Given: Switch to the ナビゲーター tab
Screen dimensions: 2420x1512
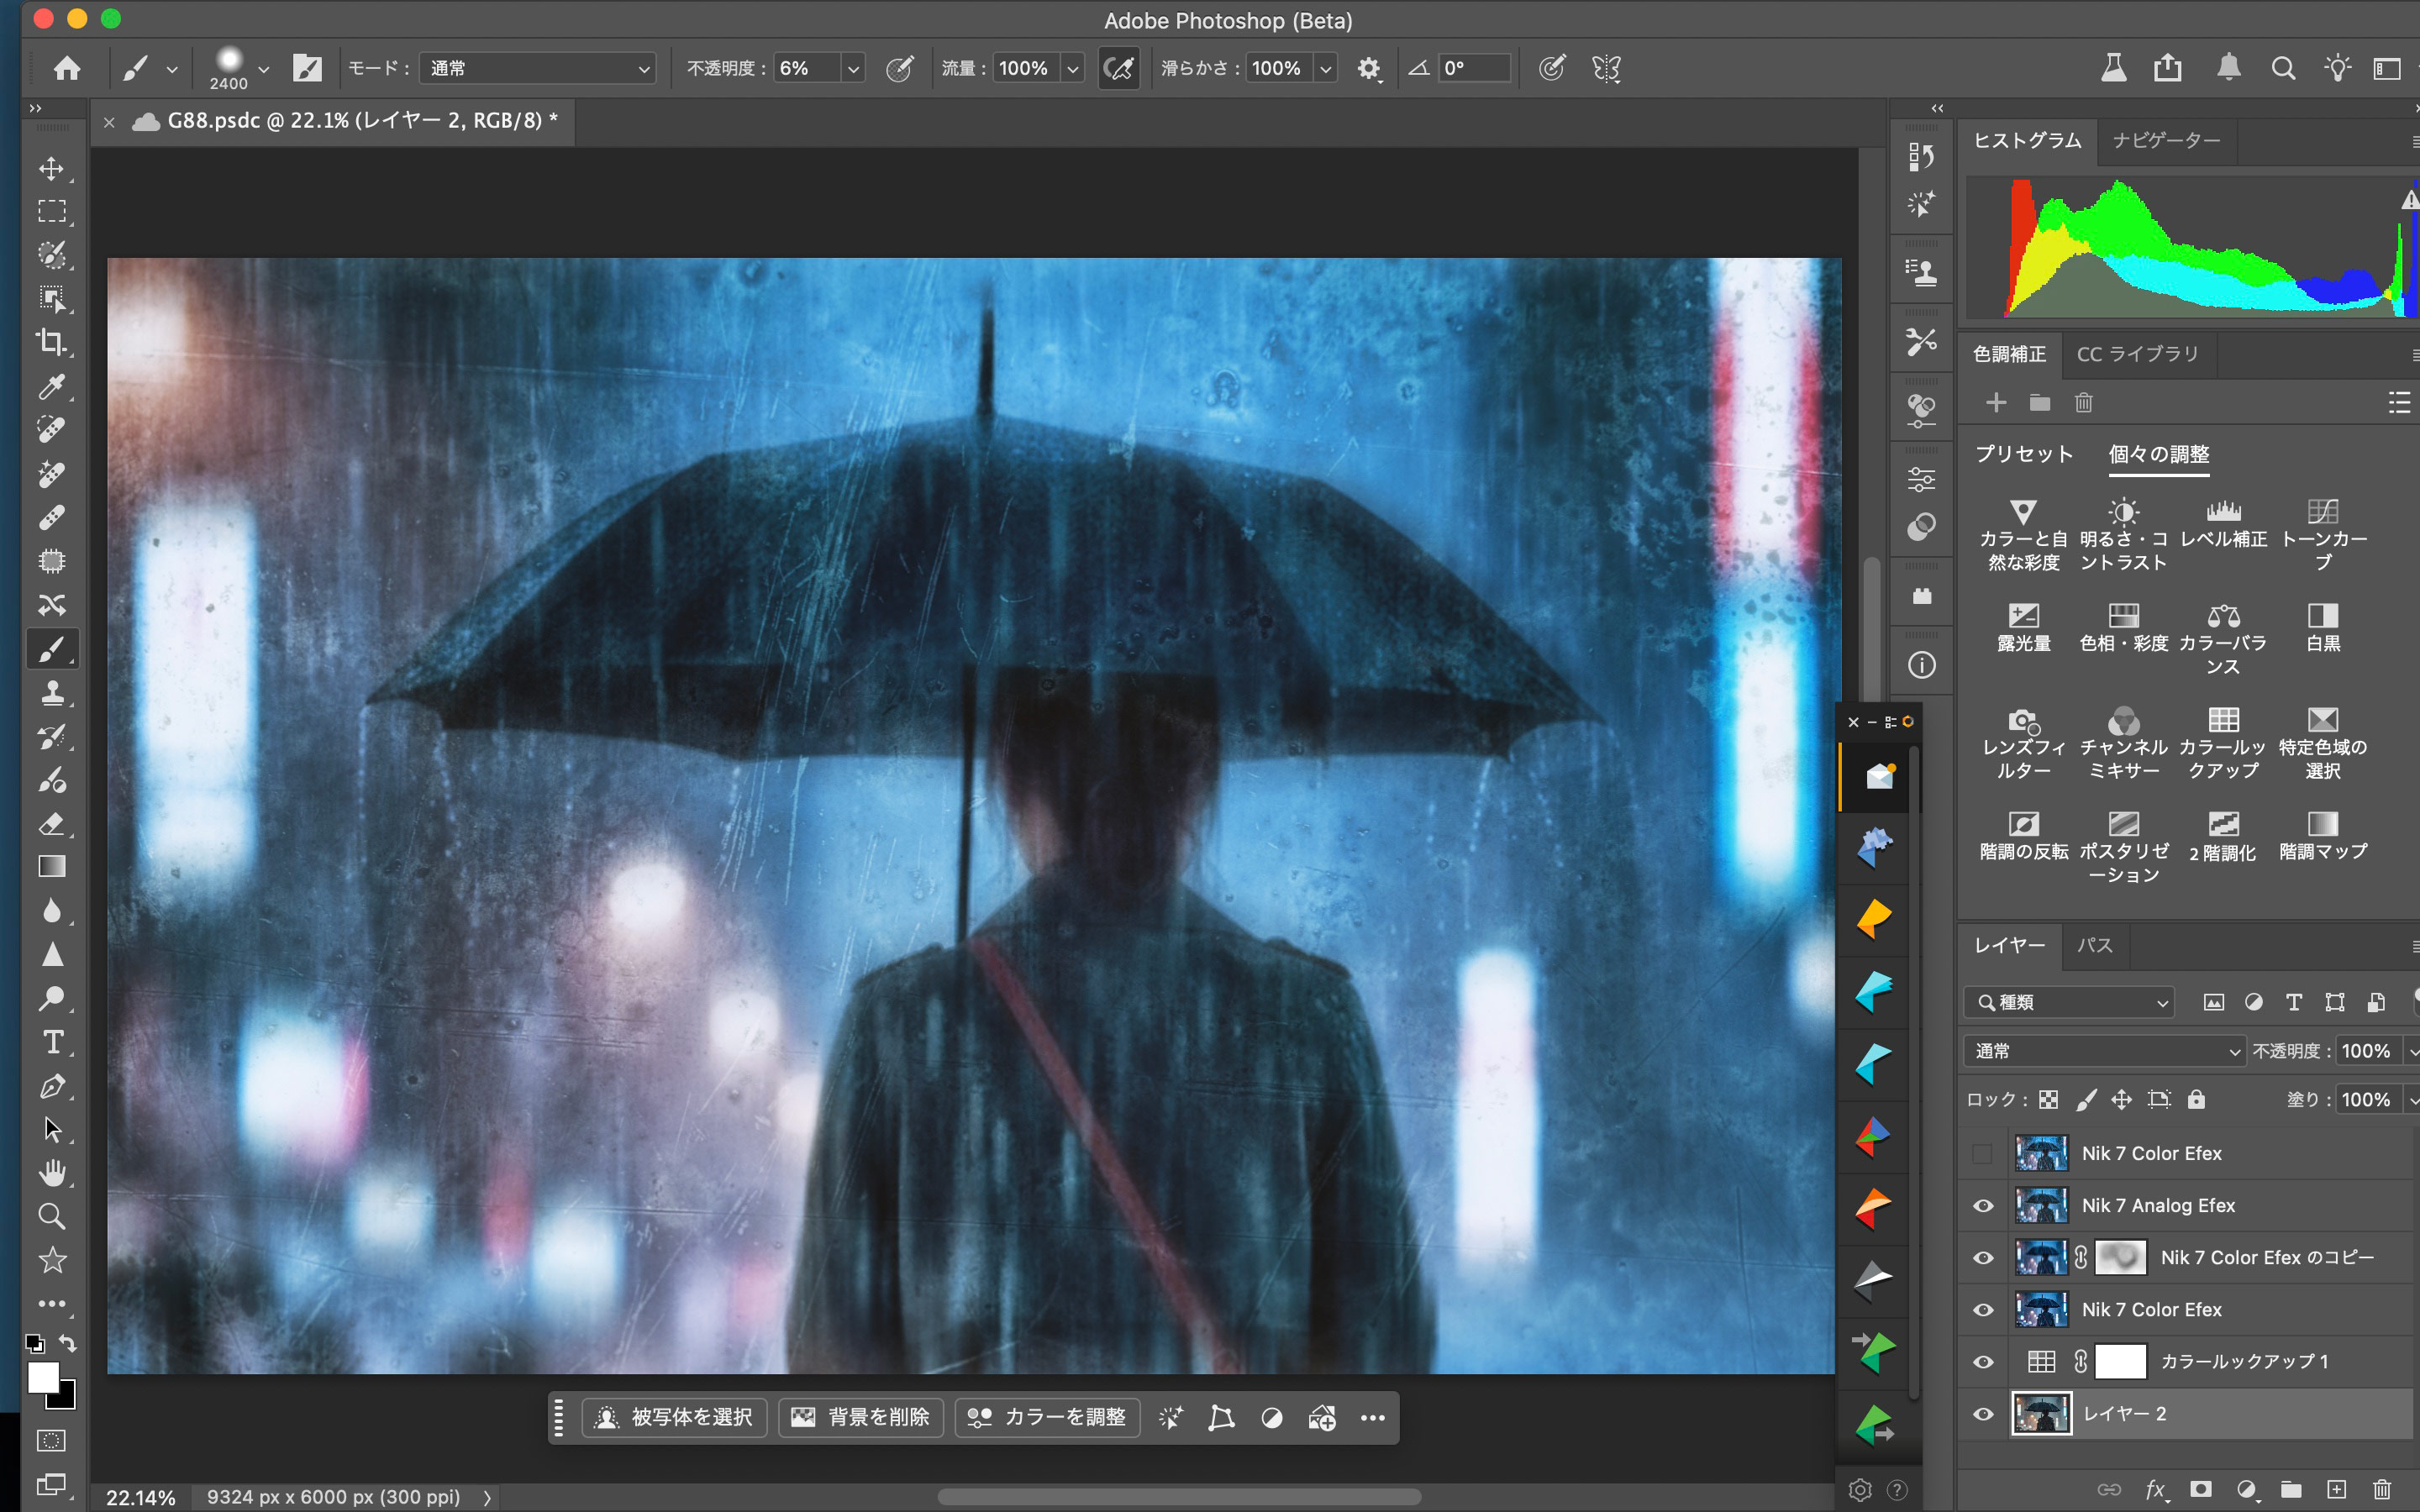Looking at the screenshot, I should [x=2166, y=140].
